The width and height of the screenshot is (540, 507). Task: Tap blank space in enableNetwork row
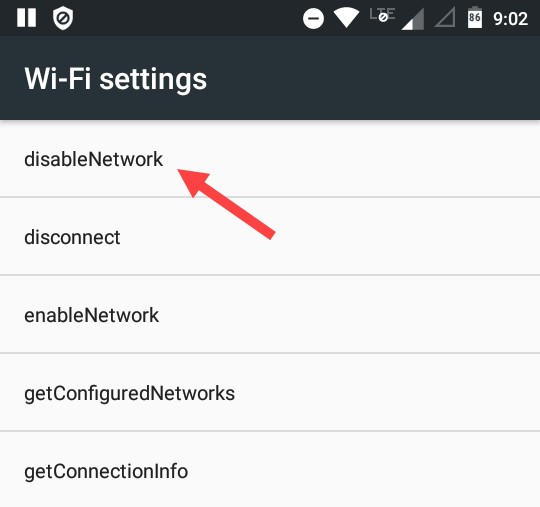pyautogui.click(x=348, y=314)
